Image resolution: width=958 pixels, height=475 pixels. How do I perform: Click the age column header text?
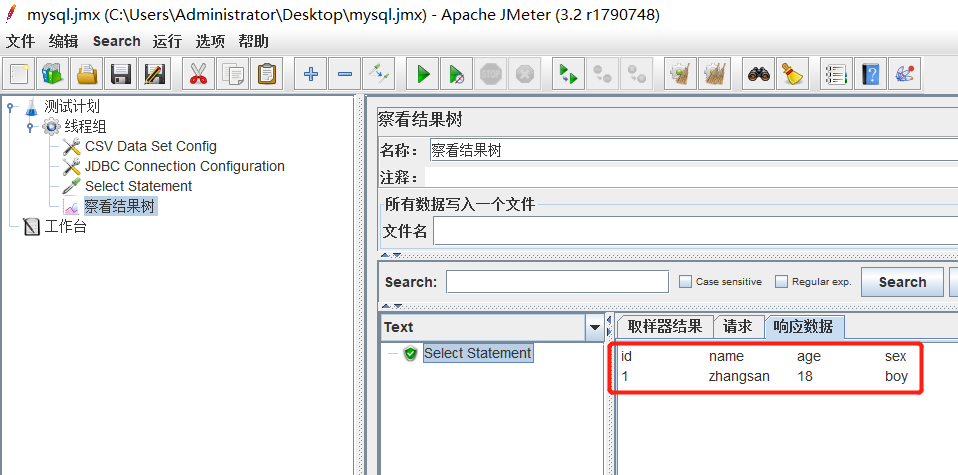coord(808,356)
